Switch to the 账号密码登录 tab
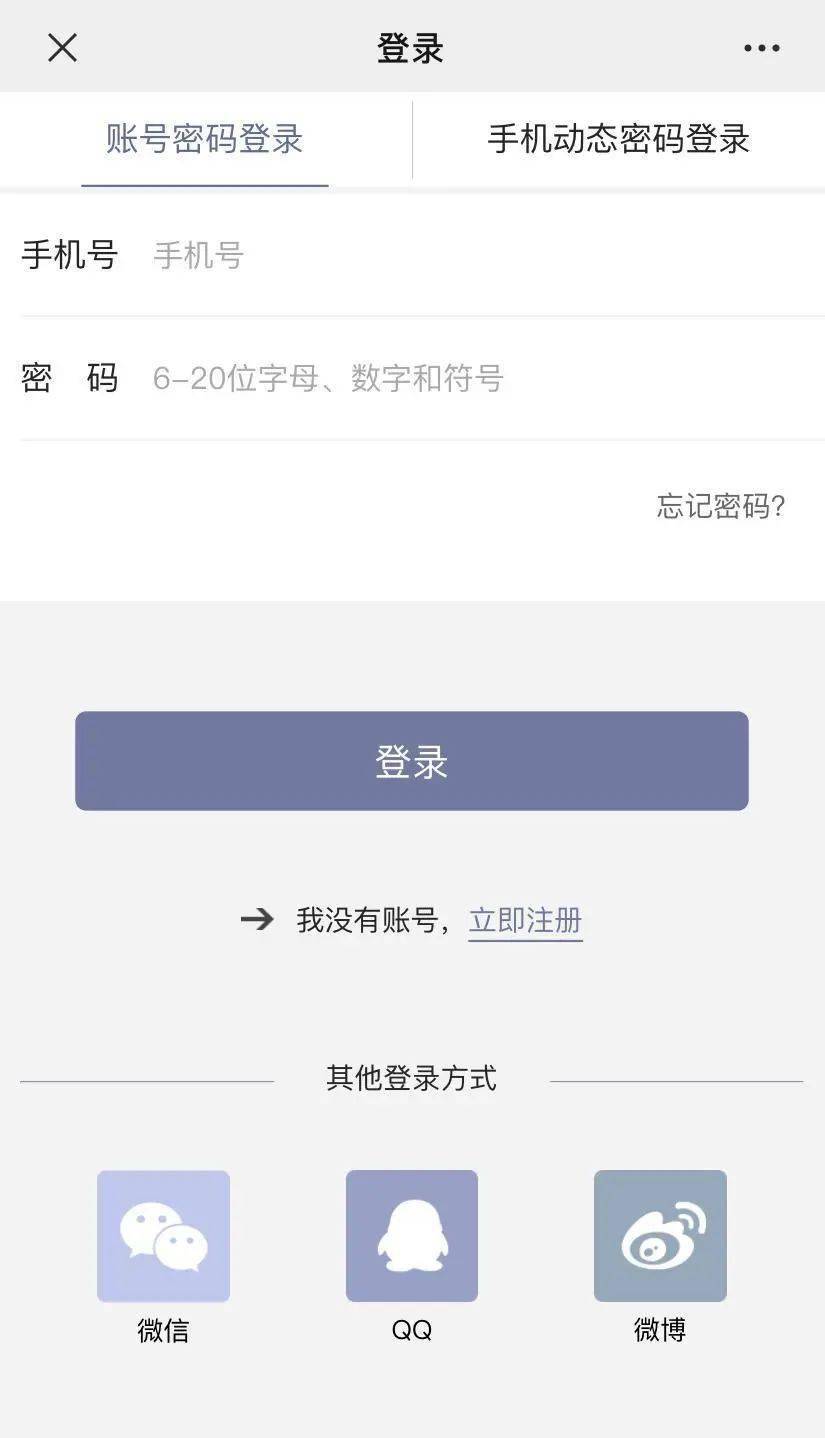 point(204,139)
